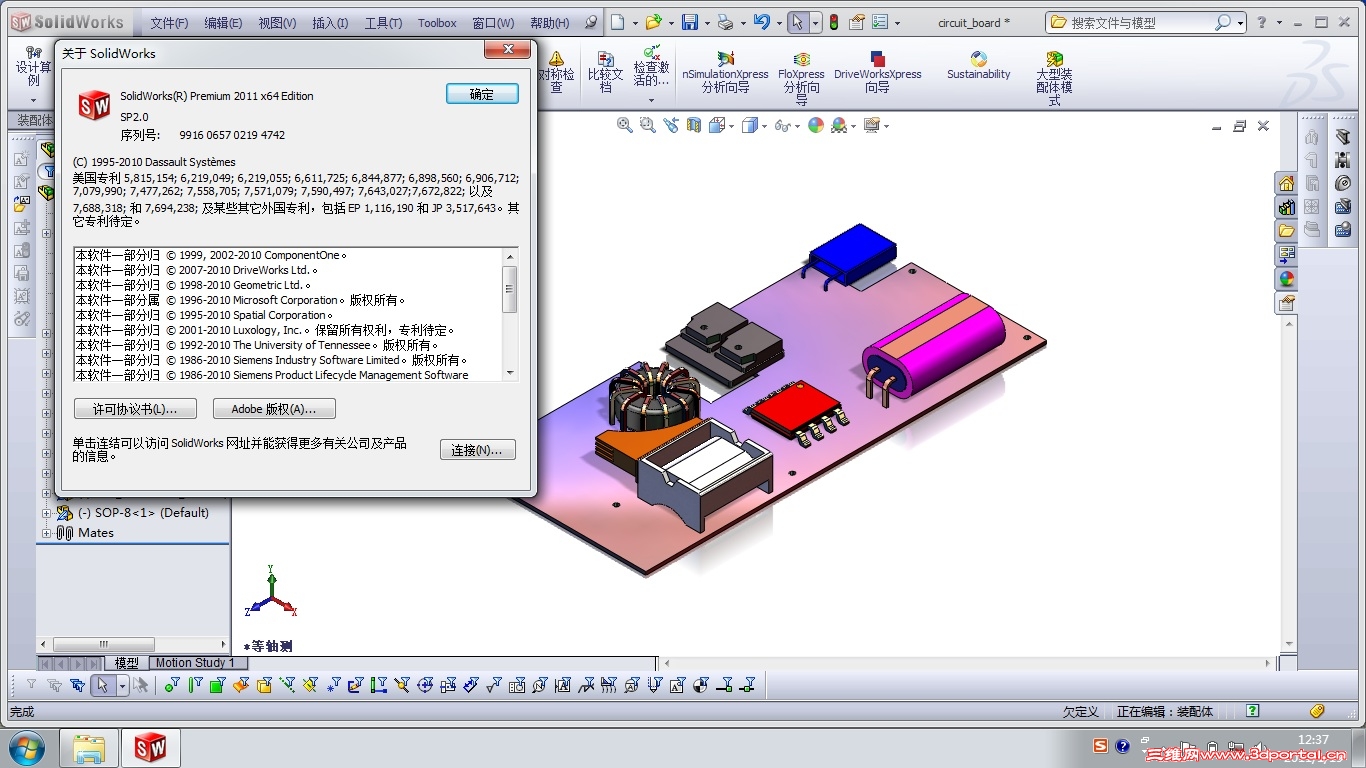Expand the SOP-8<1> tree node
1366x768 pixels.
click(44, 513)
